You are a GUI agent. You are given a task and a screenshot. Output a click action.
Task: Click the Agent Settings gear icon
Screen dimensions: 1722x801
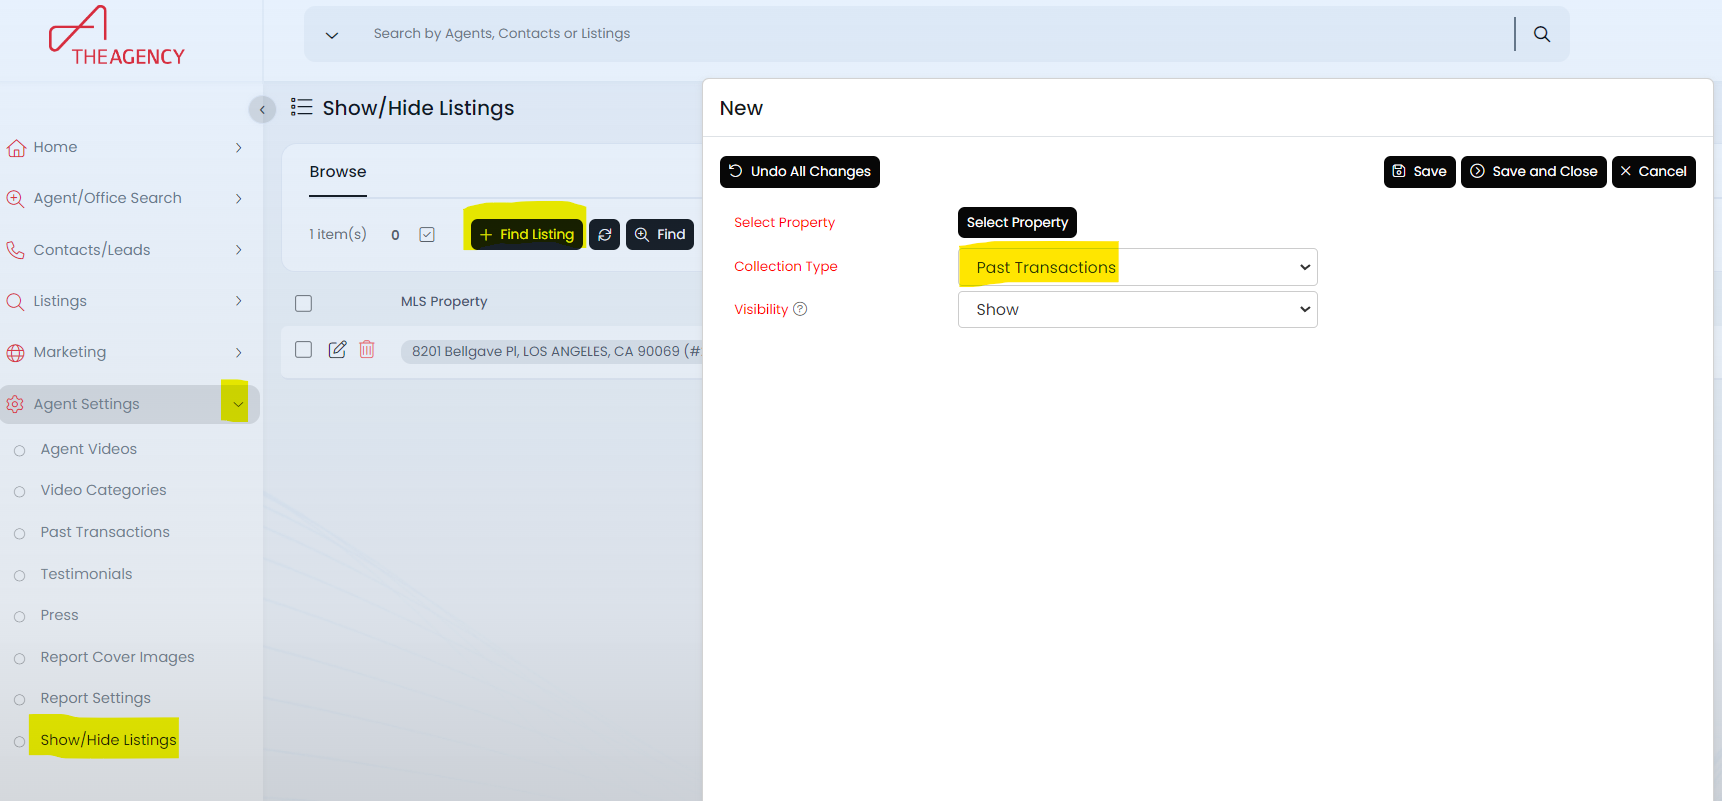tap(16, 404)
